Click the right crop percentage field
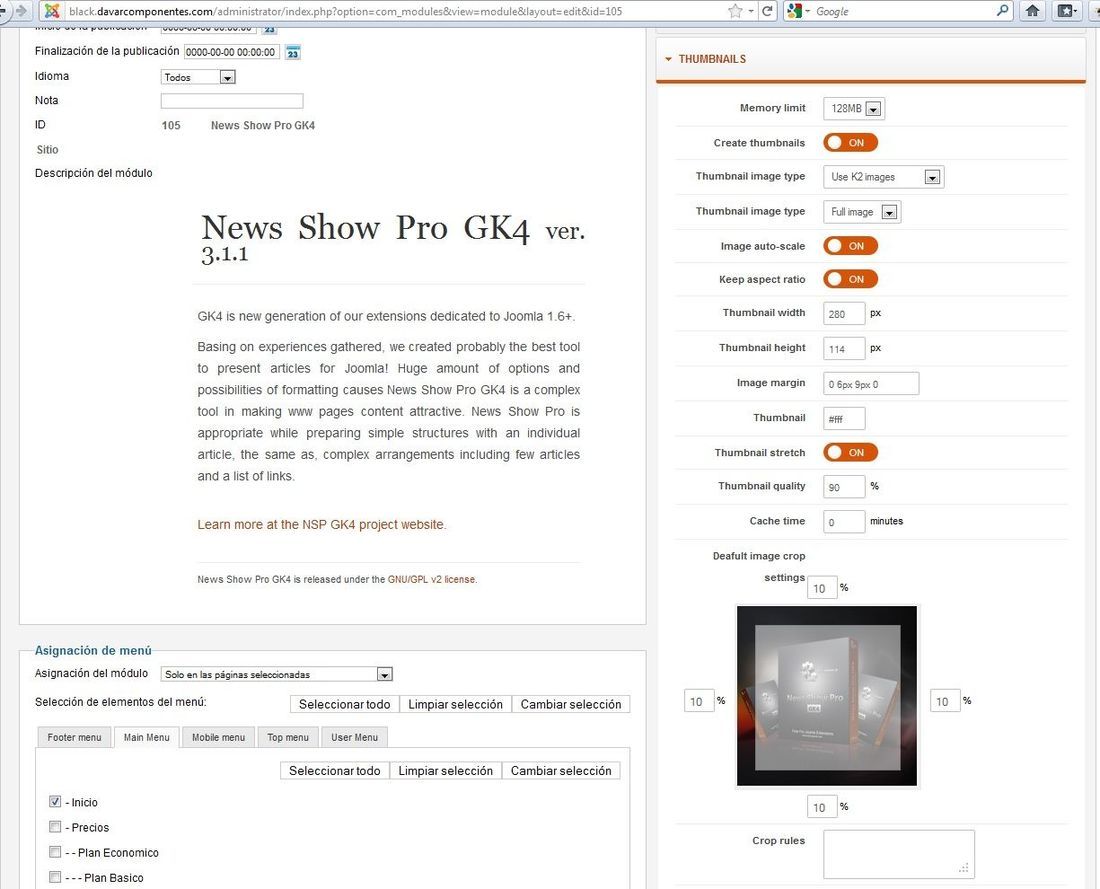This screenshot has width=1100, height=889. 945,701
